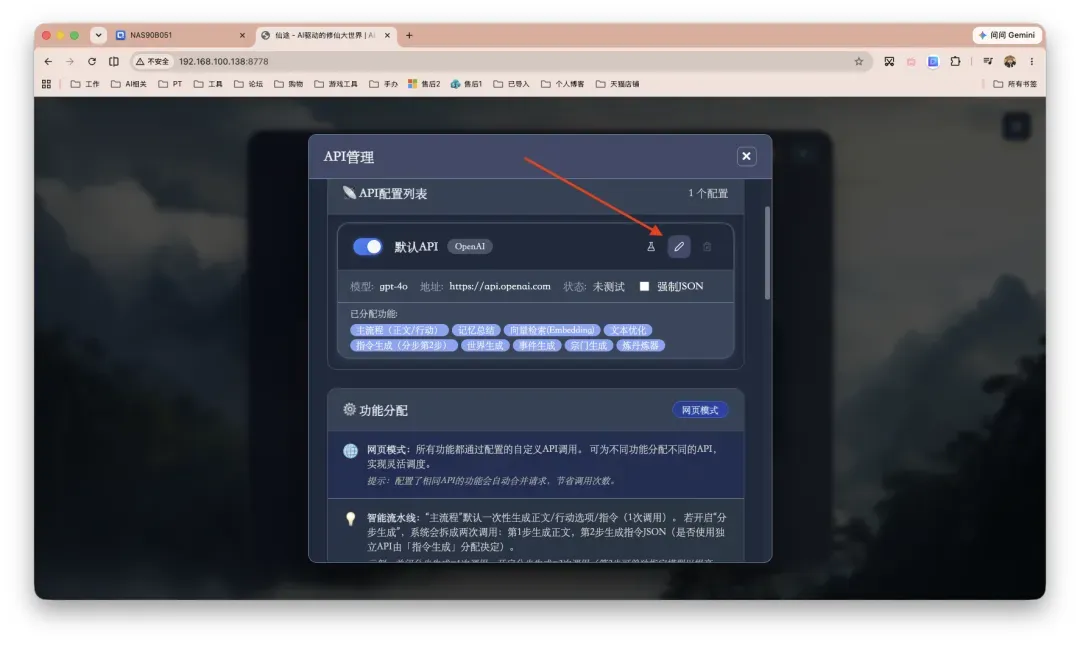Click the red extension icon in the toolbar
This screenshot has height=645, width=1080.
point(911,61)
